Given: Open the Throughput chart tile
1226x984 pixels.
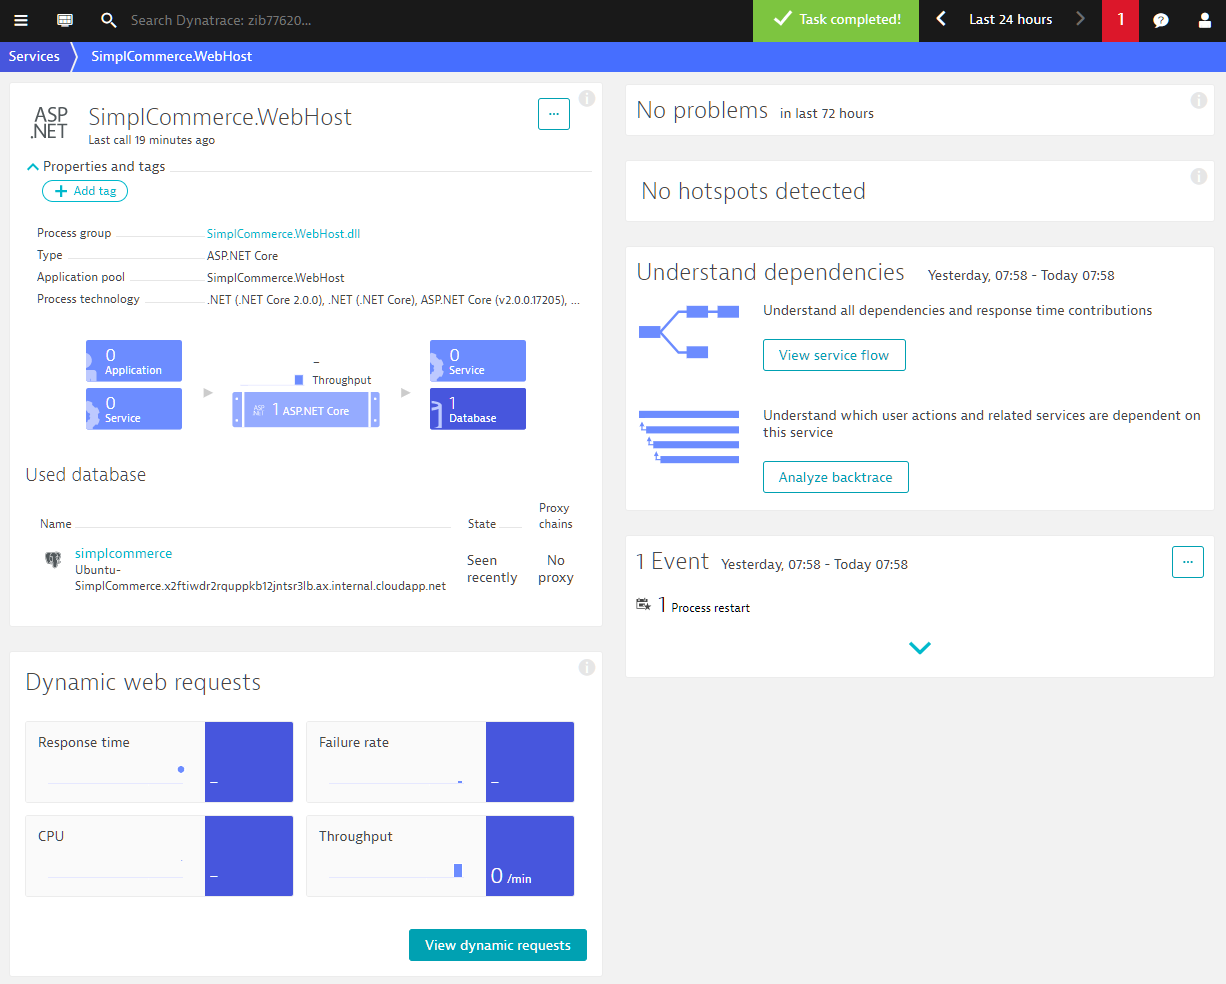Looking at the screenshot, I should [440, 856].
